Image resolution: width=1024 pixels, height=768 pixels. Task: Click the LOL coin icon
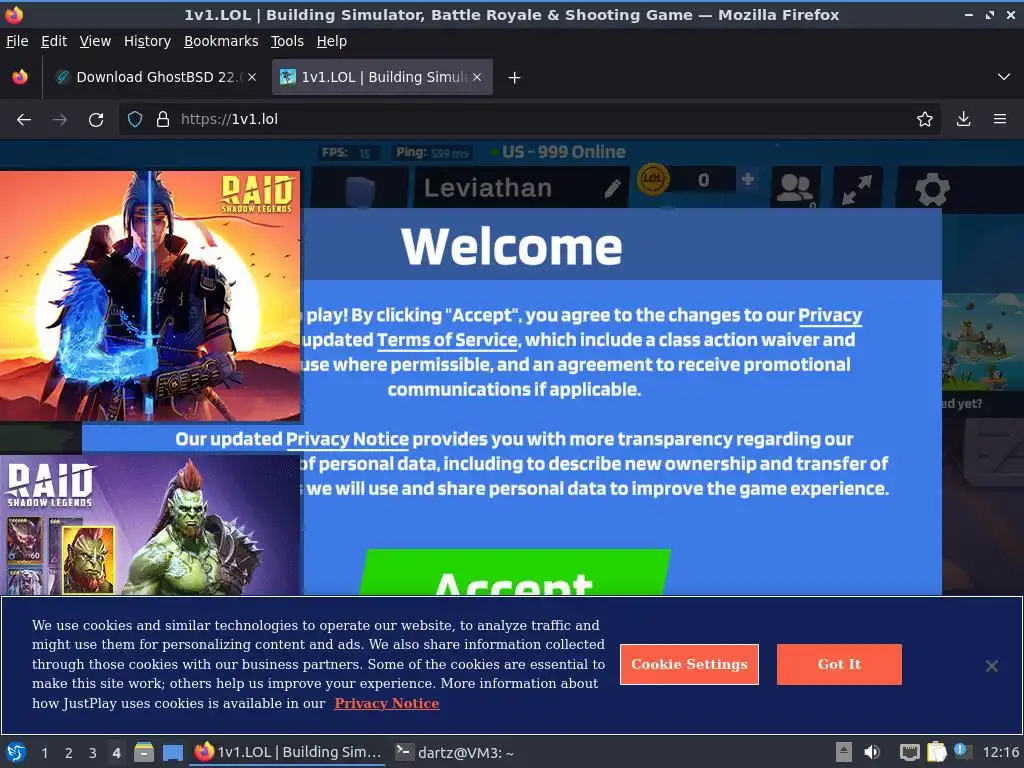click(x=653, y=179)
